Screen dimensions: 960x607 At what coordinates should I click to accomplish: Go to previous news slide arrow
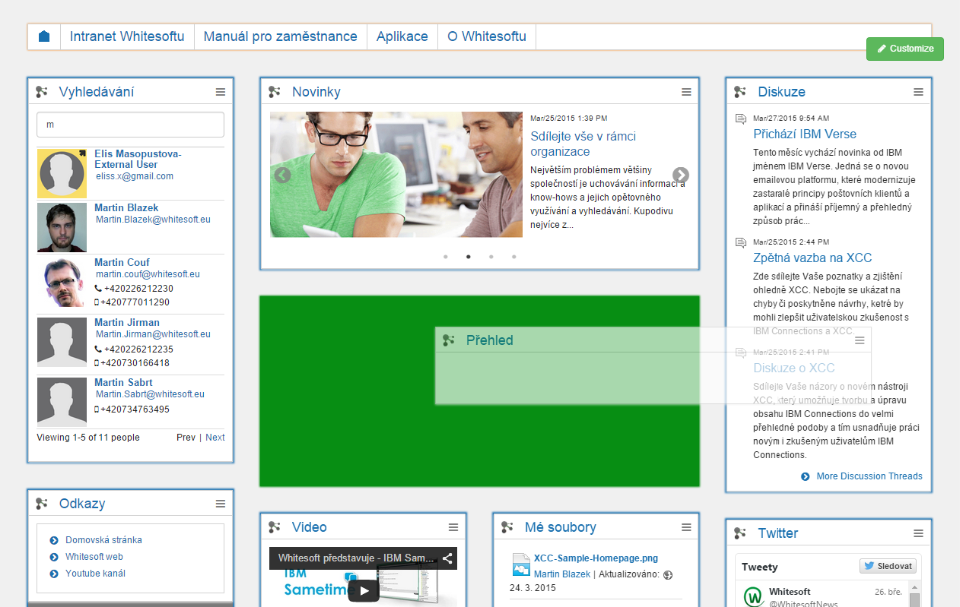[x=282, y=175]
